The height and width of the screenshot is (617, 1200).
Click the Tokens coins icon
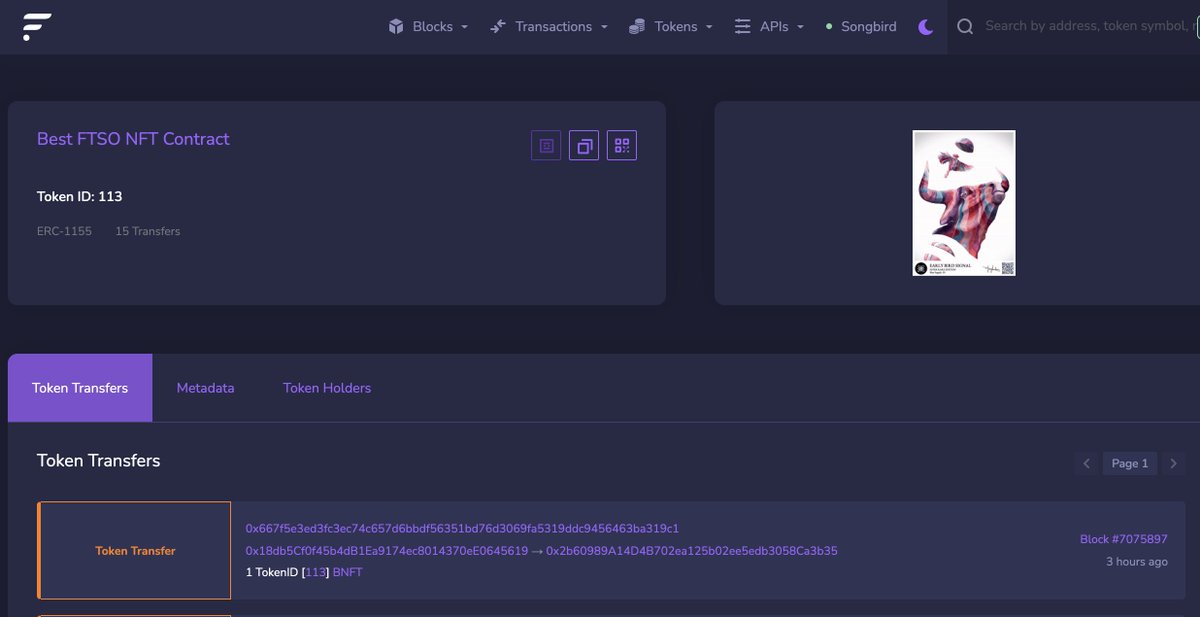point(637,27)
